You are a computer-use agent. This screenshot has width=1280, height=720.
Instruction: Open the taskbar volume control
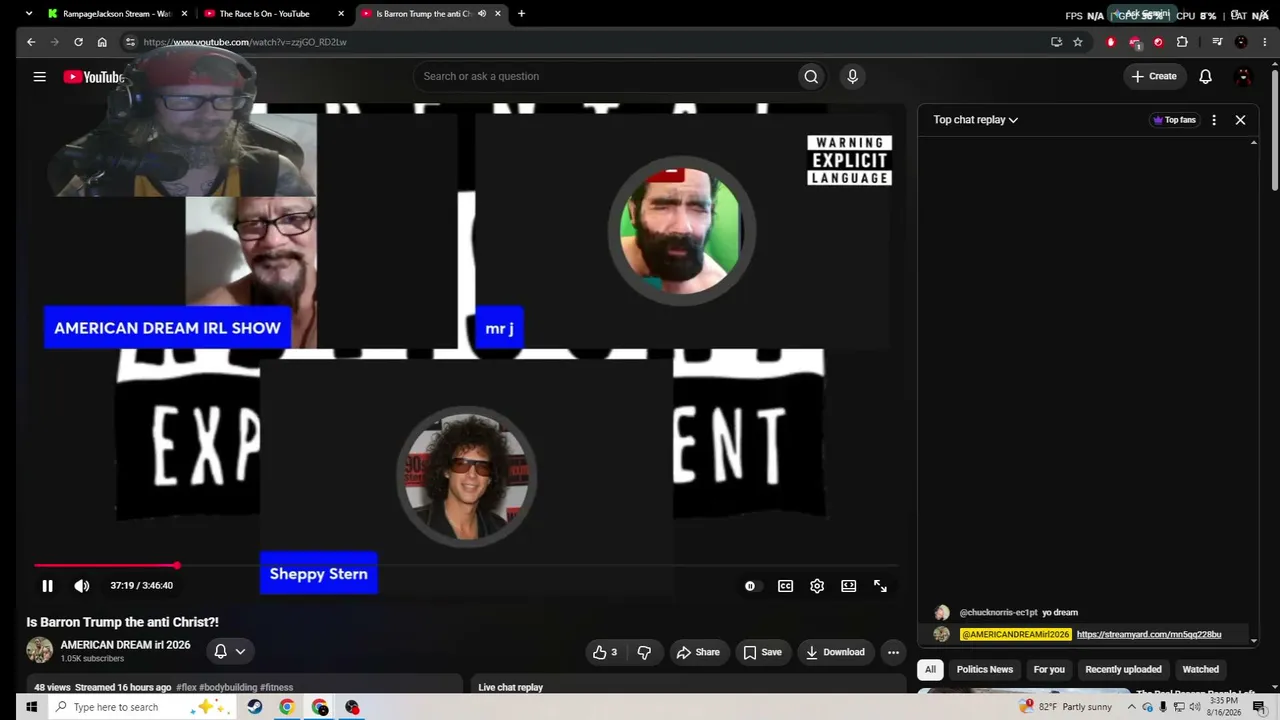click(1195, 707)
